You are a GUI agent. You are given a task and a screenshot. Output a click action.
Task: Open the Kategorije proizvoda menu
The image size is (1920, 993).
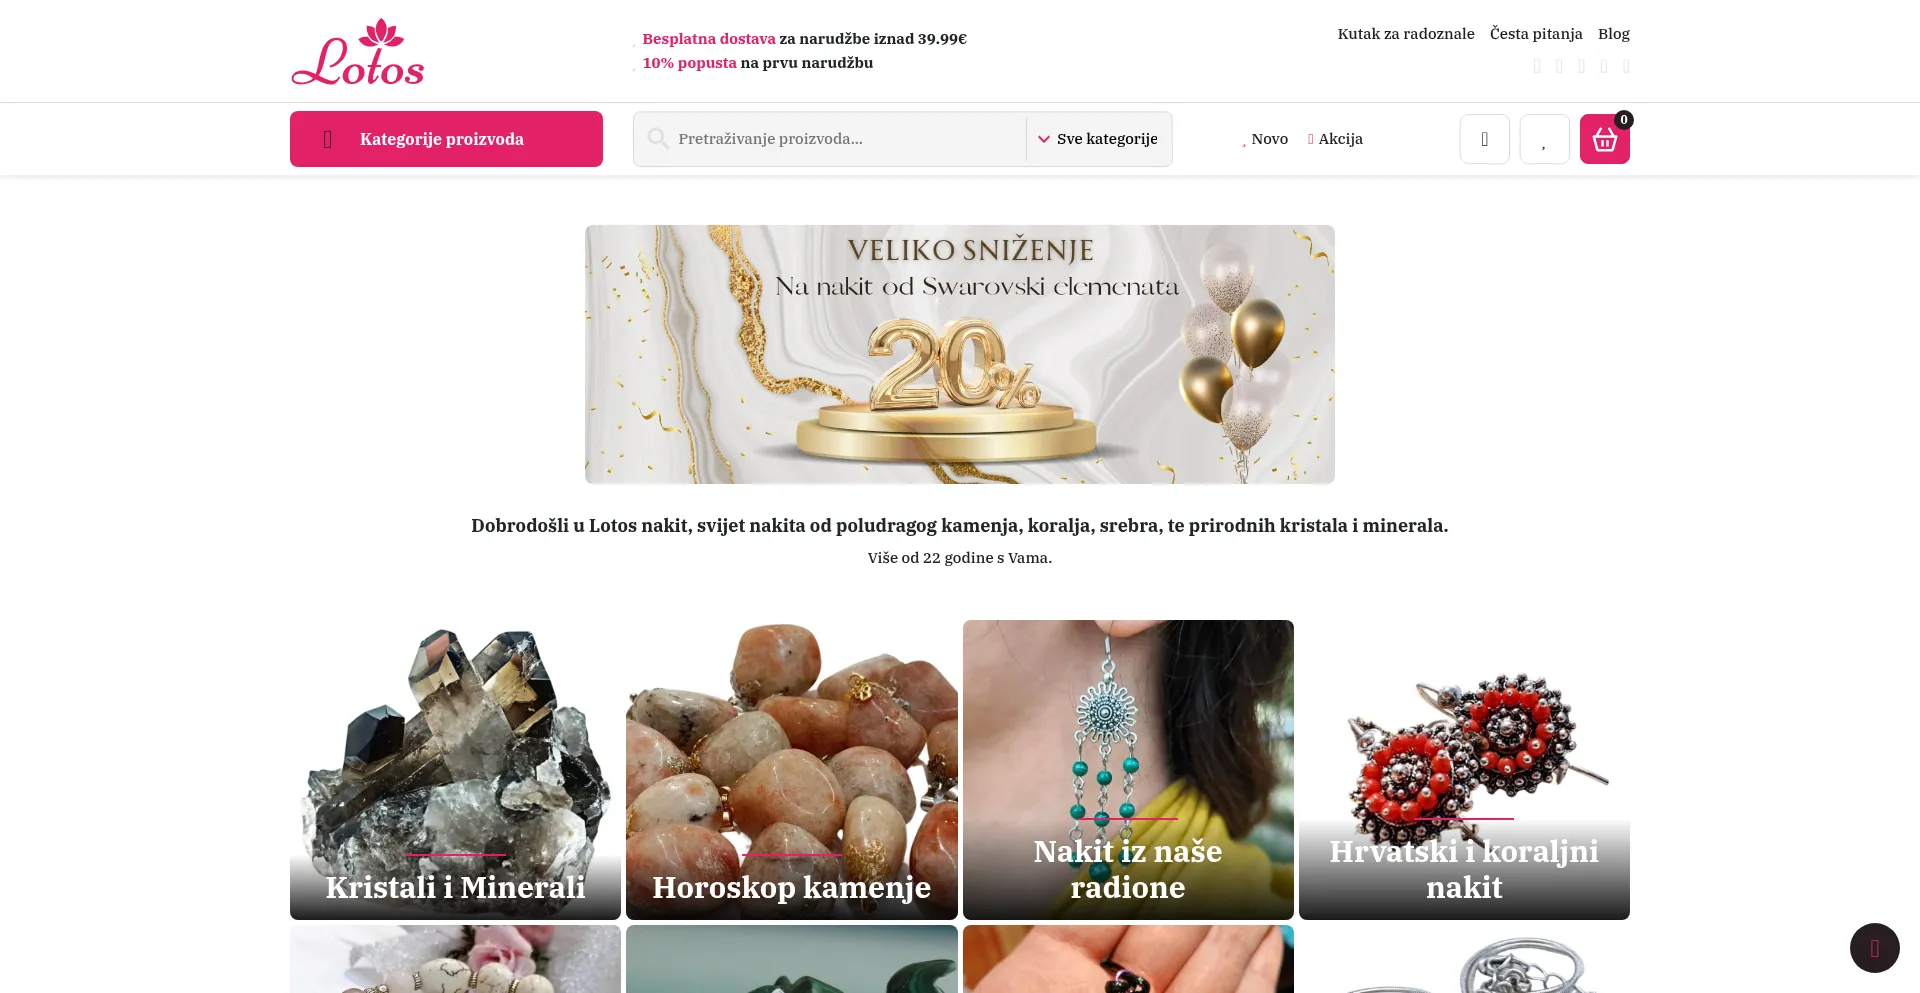446,139
